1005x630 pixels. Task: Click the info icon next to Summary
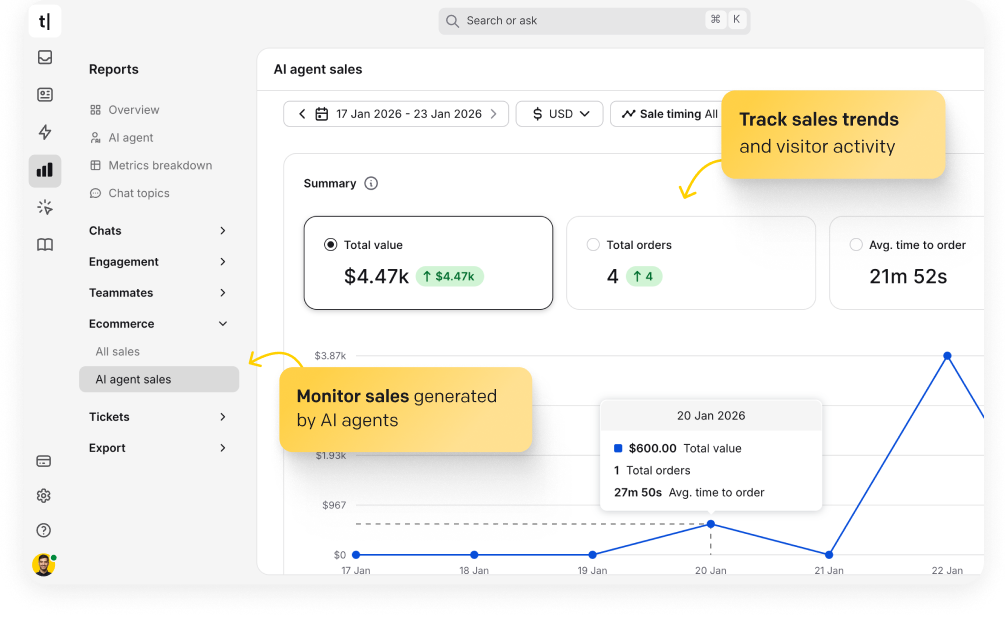371,183
